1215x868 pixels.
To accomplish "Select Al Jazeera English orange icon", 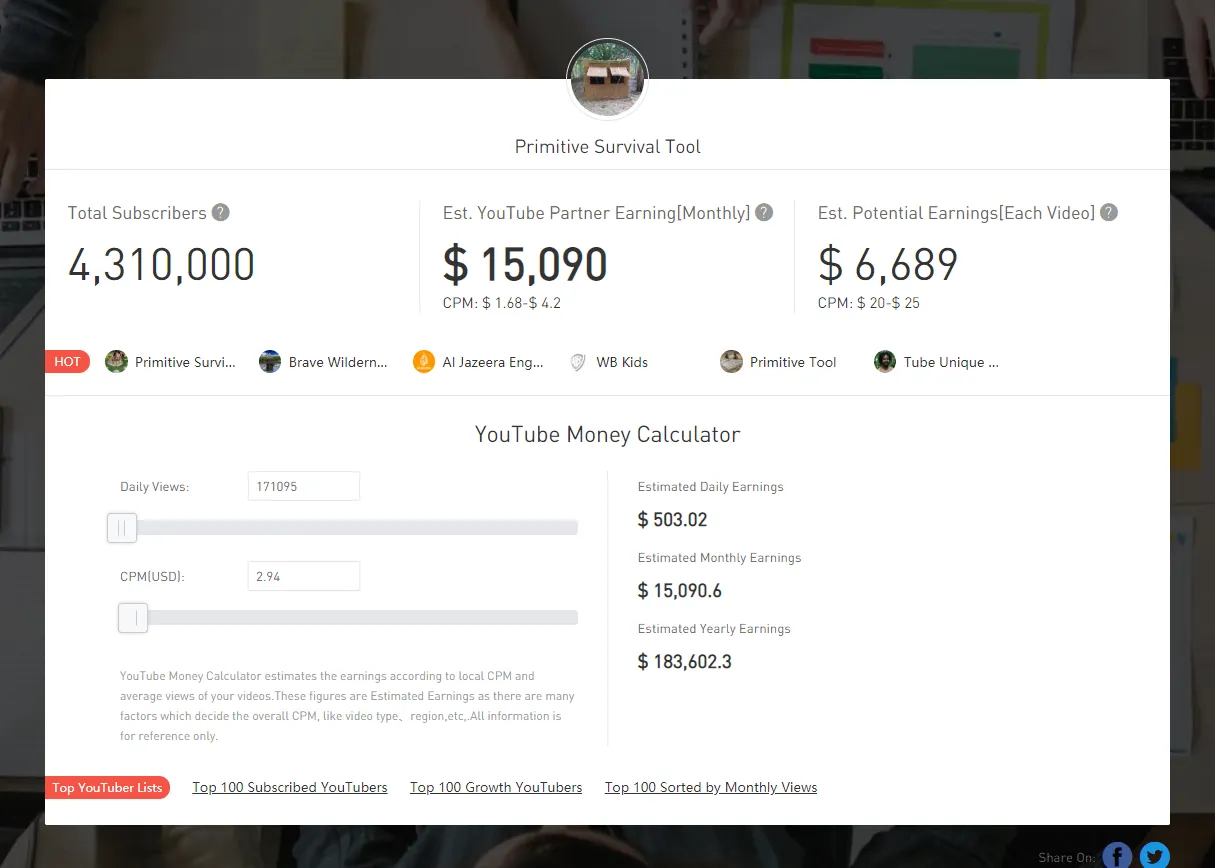I will (x=424, y=362).
